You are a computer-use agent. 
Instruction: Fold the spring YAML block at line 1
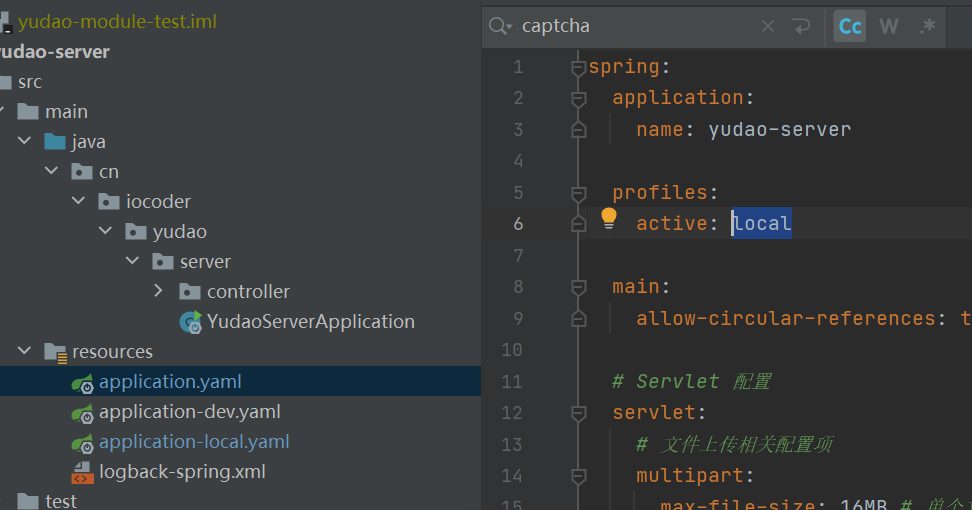577,67
